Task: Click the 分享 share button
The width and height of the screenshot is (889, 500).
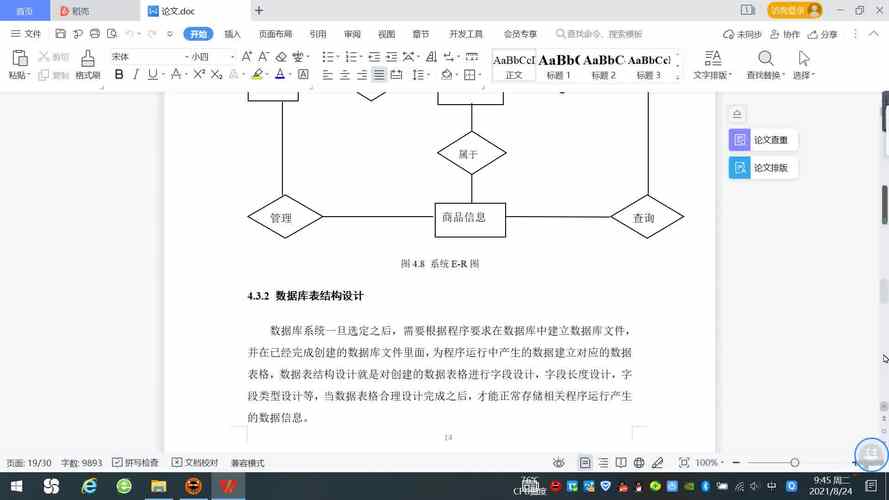Action: click(x=823, y=35)
